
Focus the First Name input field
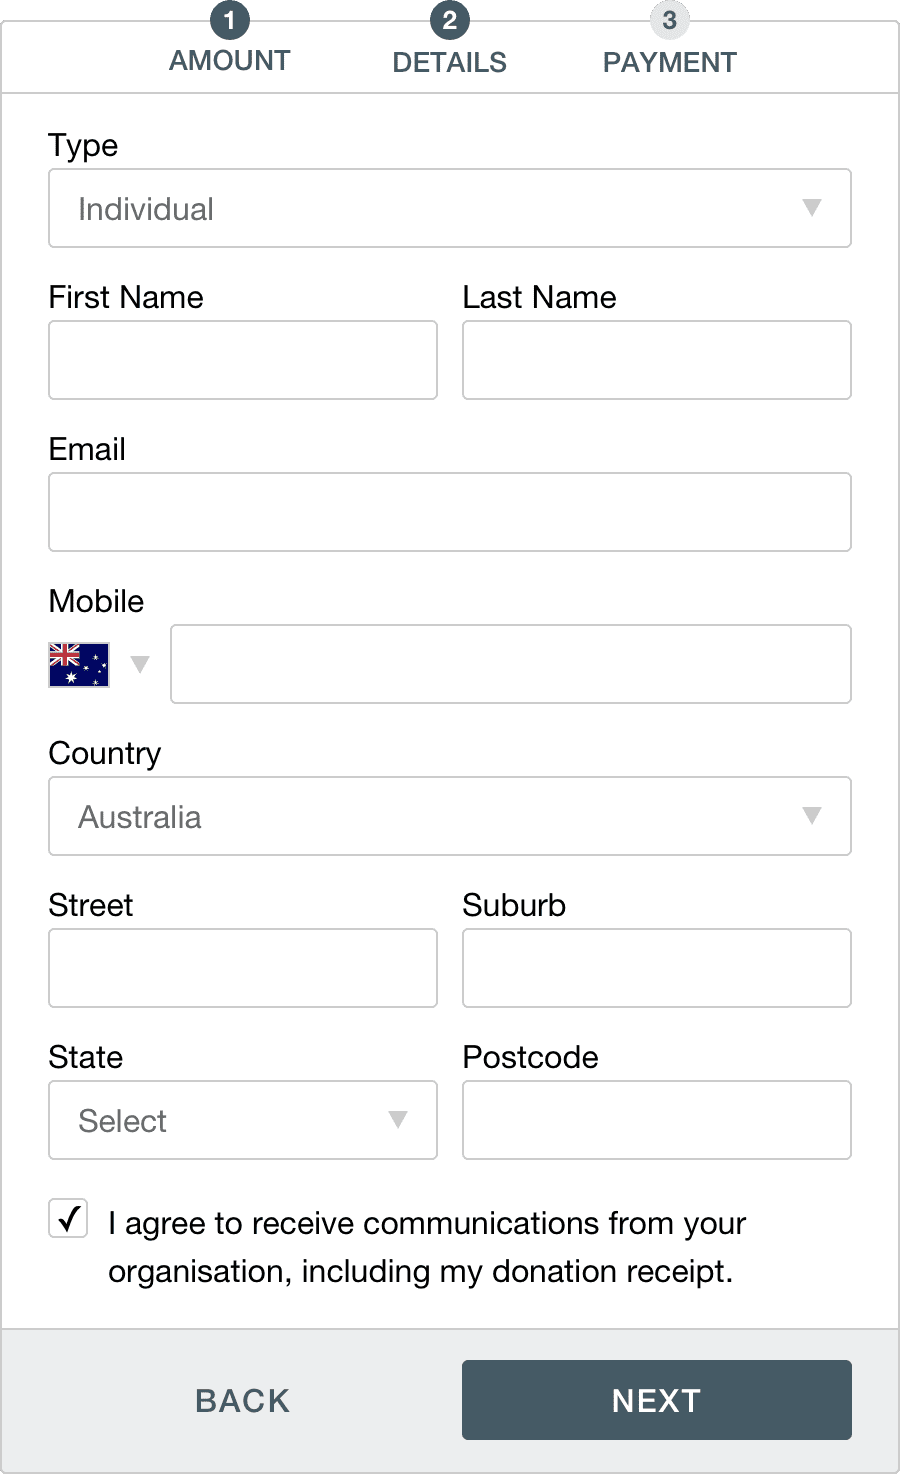click(243, 360)
